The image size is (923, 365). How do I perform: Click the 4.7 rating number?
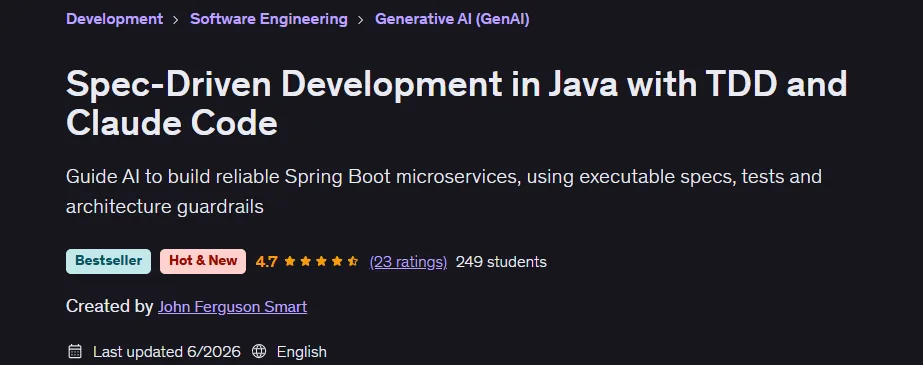(x=267, y=262)
